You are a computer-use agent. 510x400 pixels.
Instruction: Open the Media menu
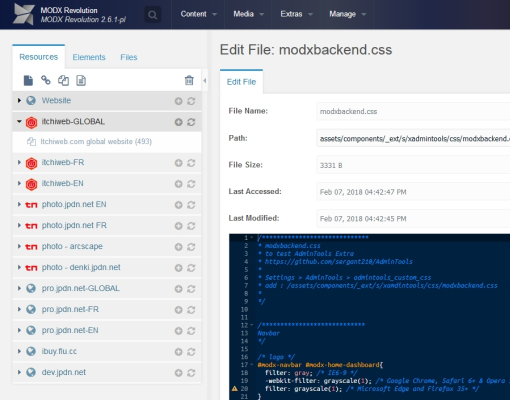pos(249,14)
